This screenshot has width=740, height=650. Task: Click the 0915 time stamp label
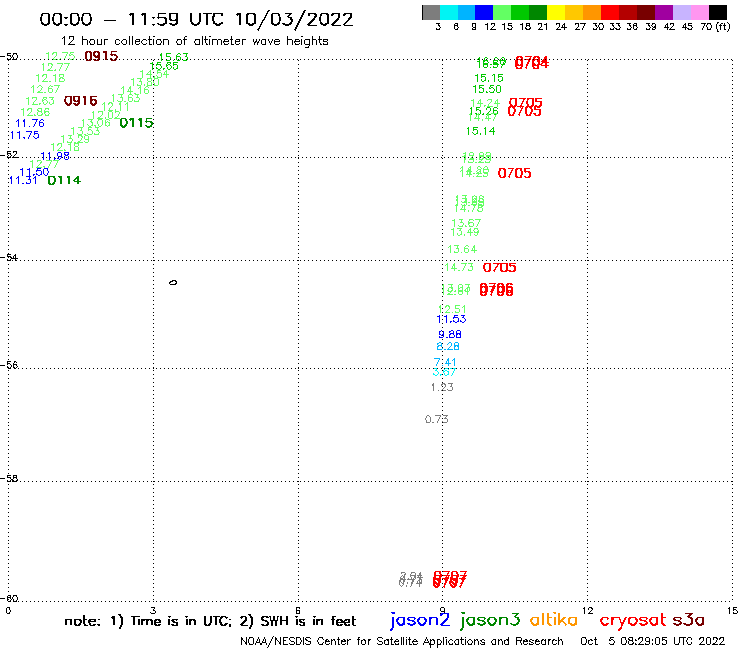click(101, 56)
